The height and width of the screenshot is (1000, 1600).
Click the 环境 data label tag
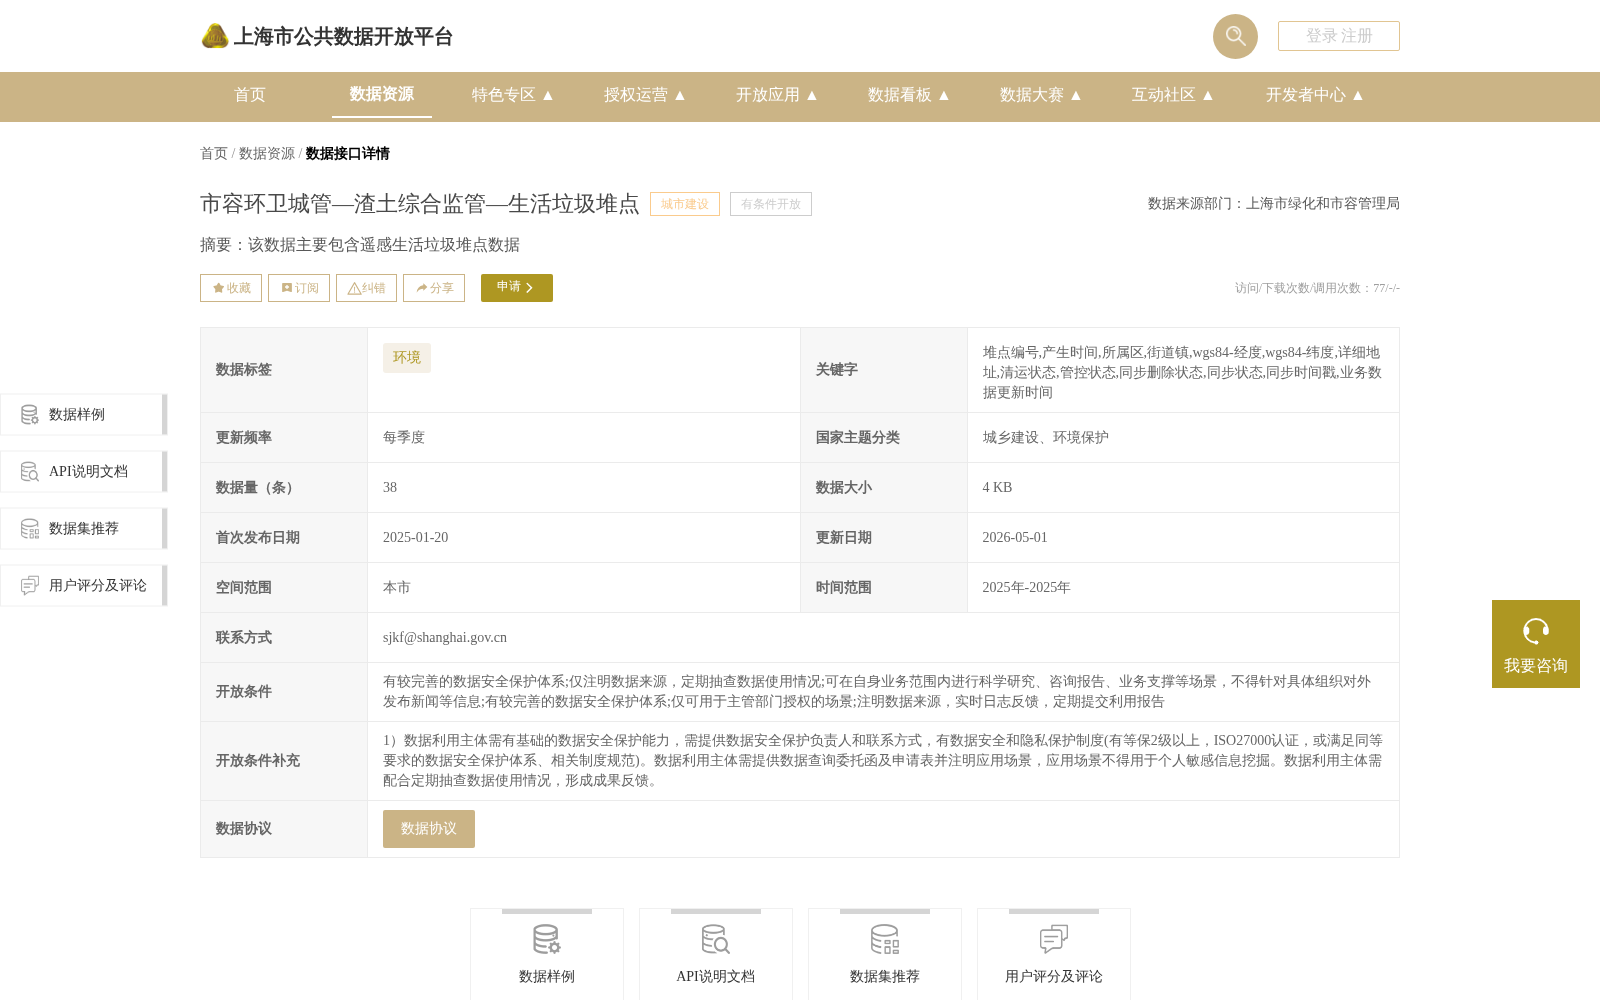(x=407, y=358)
